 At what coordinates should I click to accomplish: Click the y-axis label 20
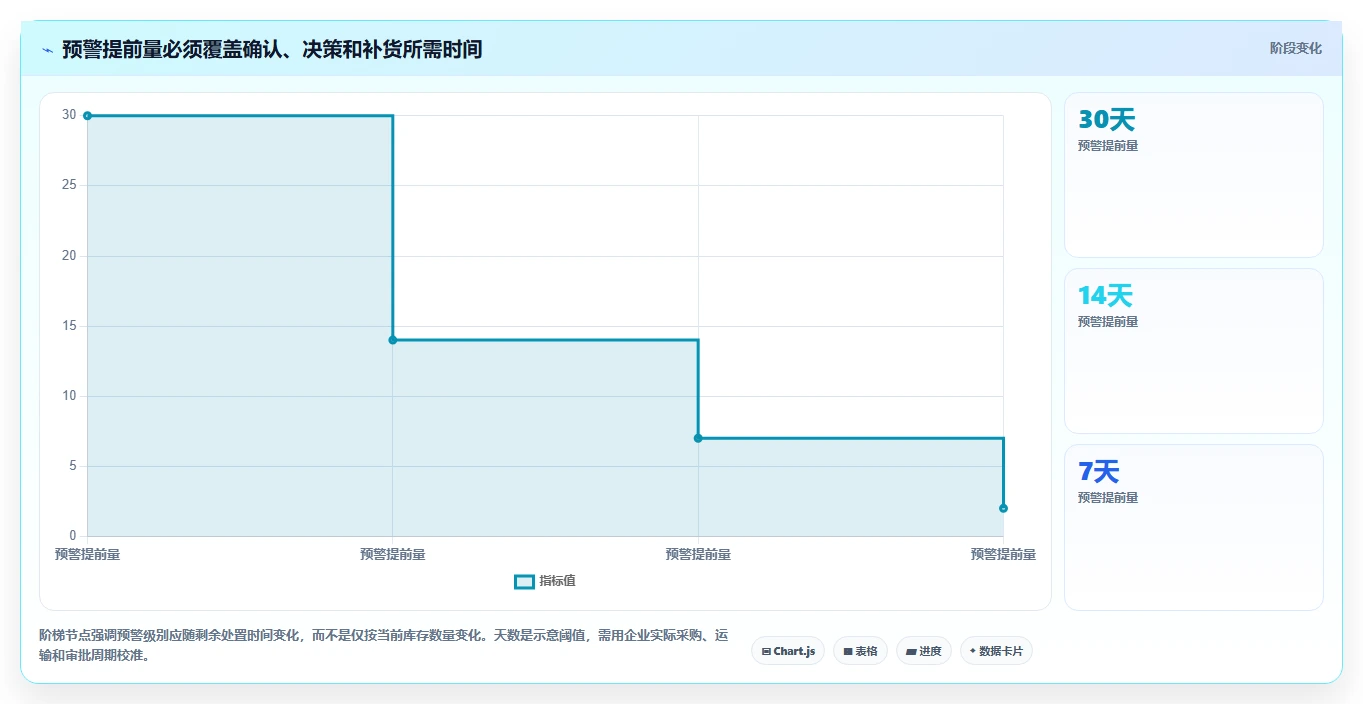click(x=69, y=256)
